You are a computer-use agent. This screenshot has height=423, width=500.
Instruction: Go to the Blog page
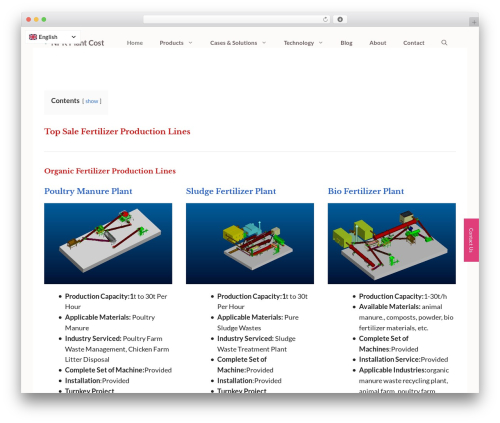(346, 43)
